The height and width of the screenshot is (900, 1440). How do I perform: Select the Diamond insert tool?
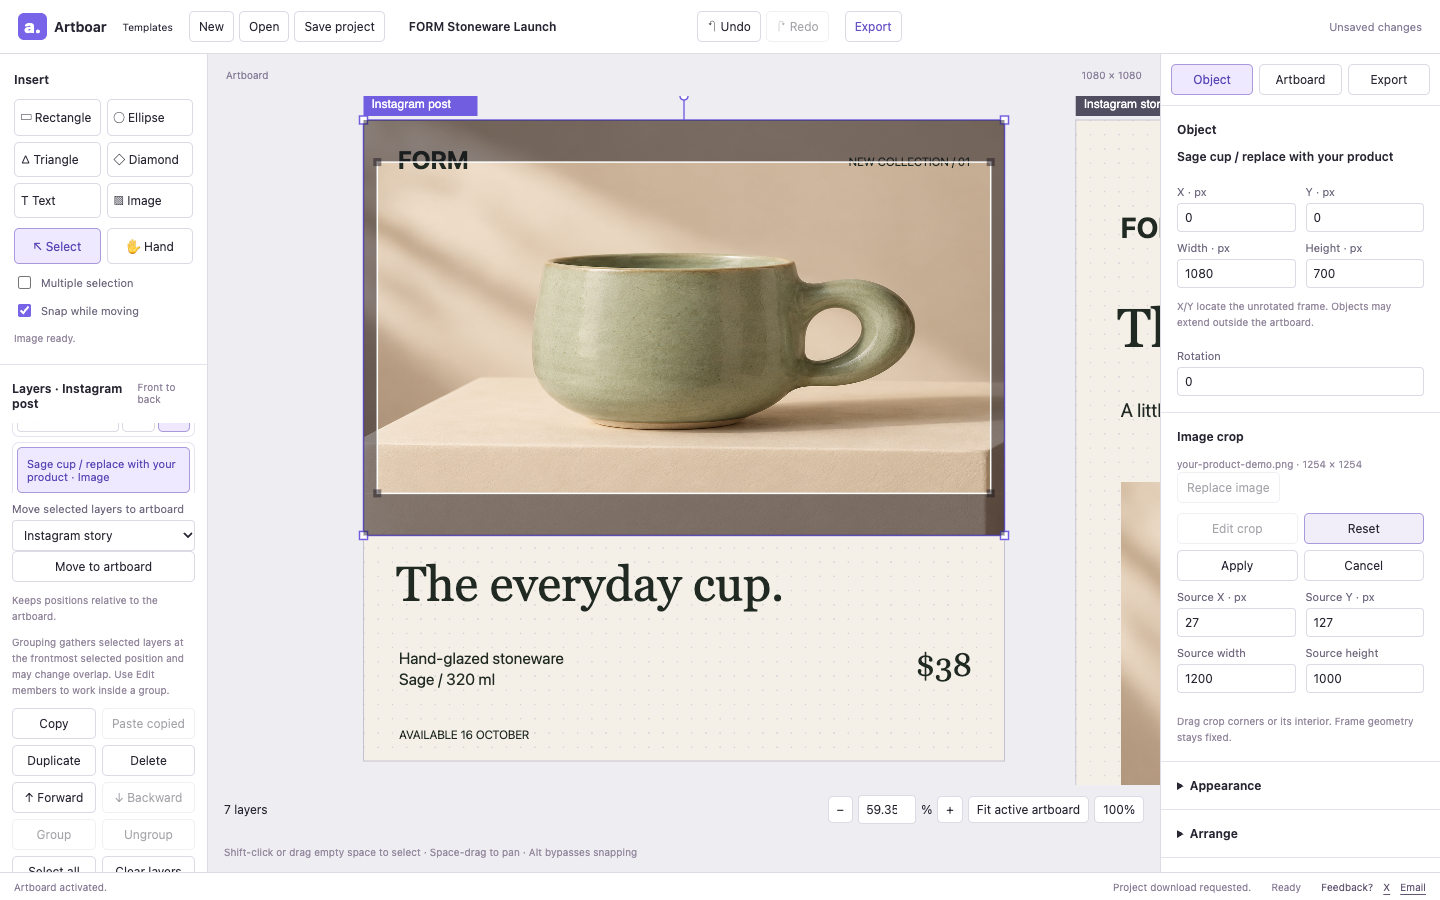150,160
